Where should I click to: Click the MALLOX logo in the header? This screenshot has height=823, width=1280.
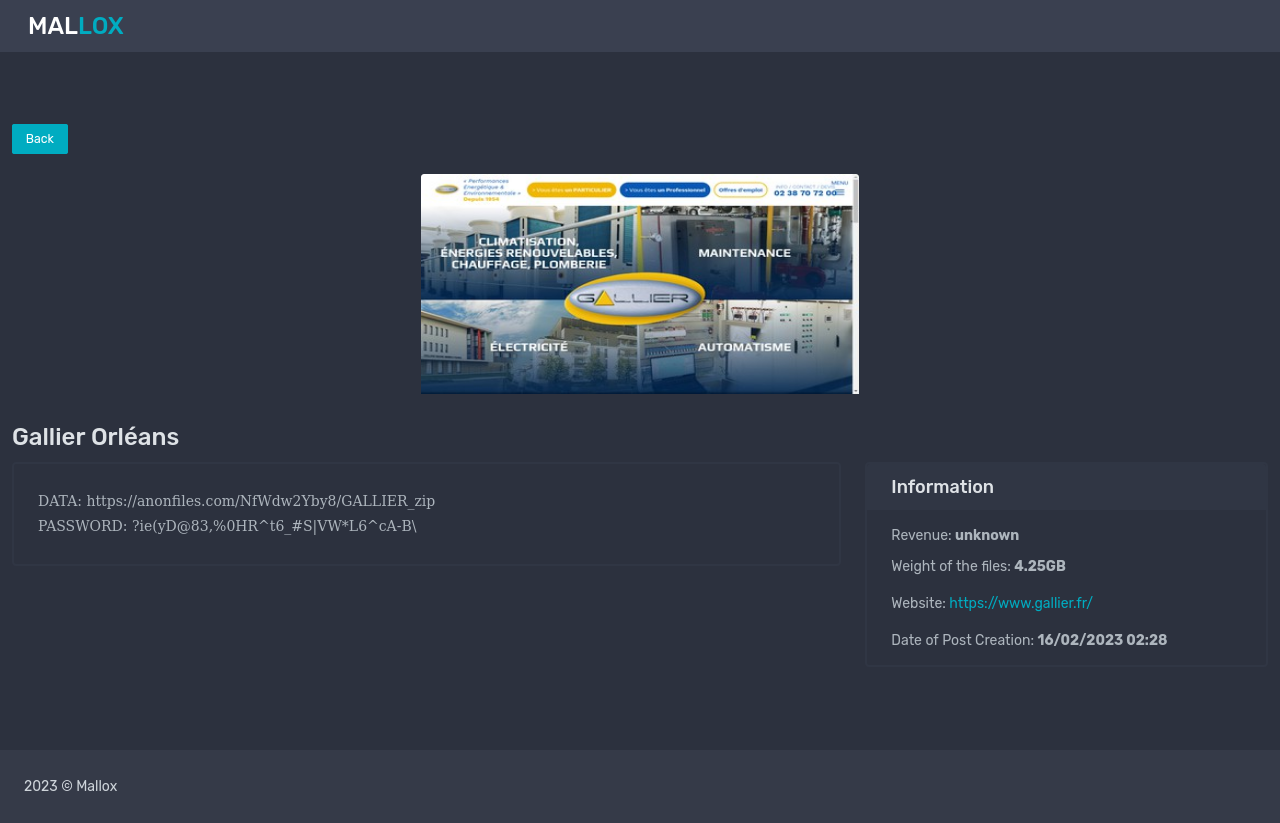pos(76,26)
